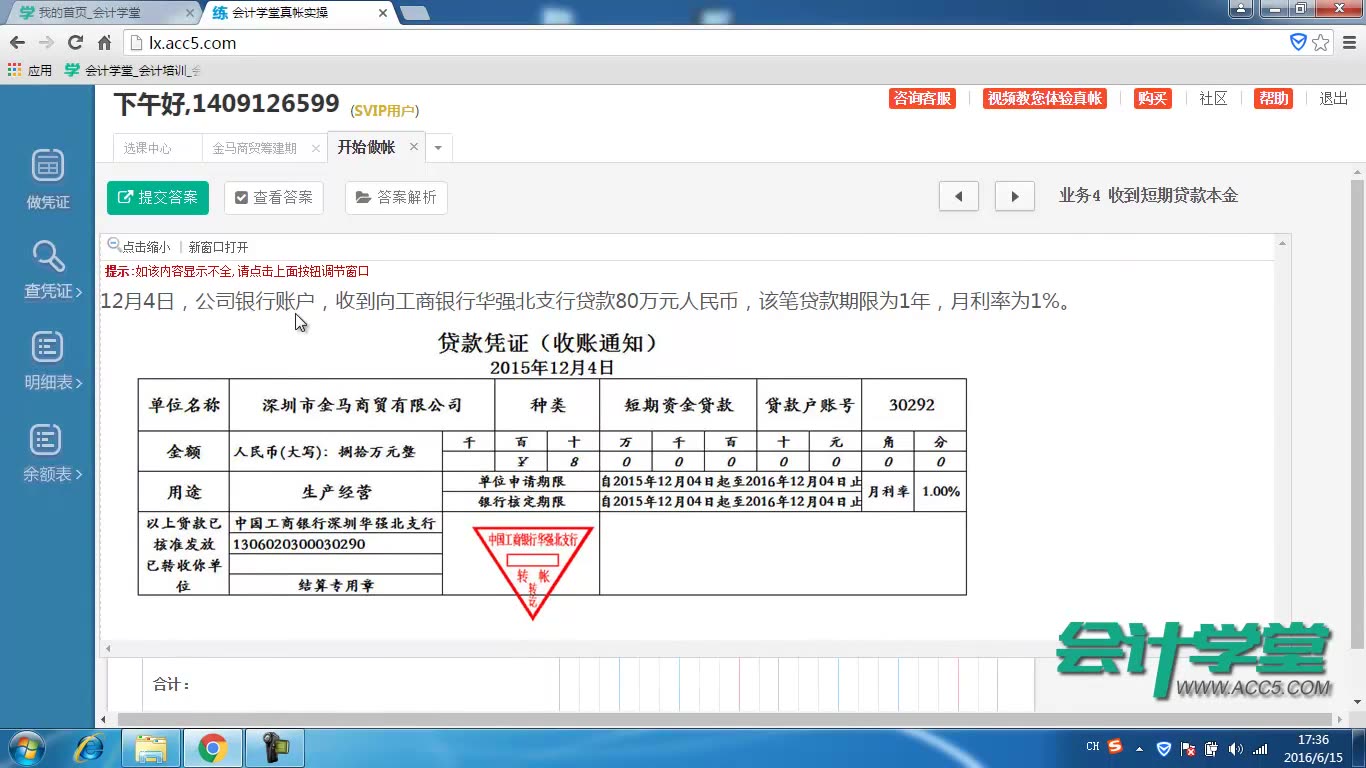This screenshot has height=768, width=1366.
Task: Open the tab list dropdown arrow
Action: click(x=438, y=146)
